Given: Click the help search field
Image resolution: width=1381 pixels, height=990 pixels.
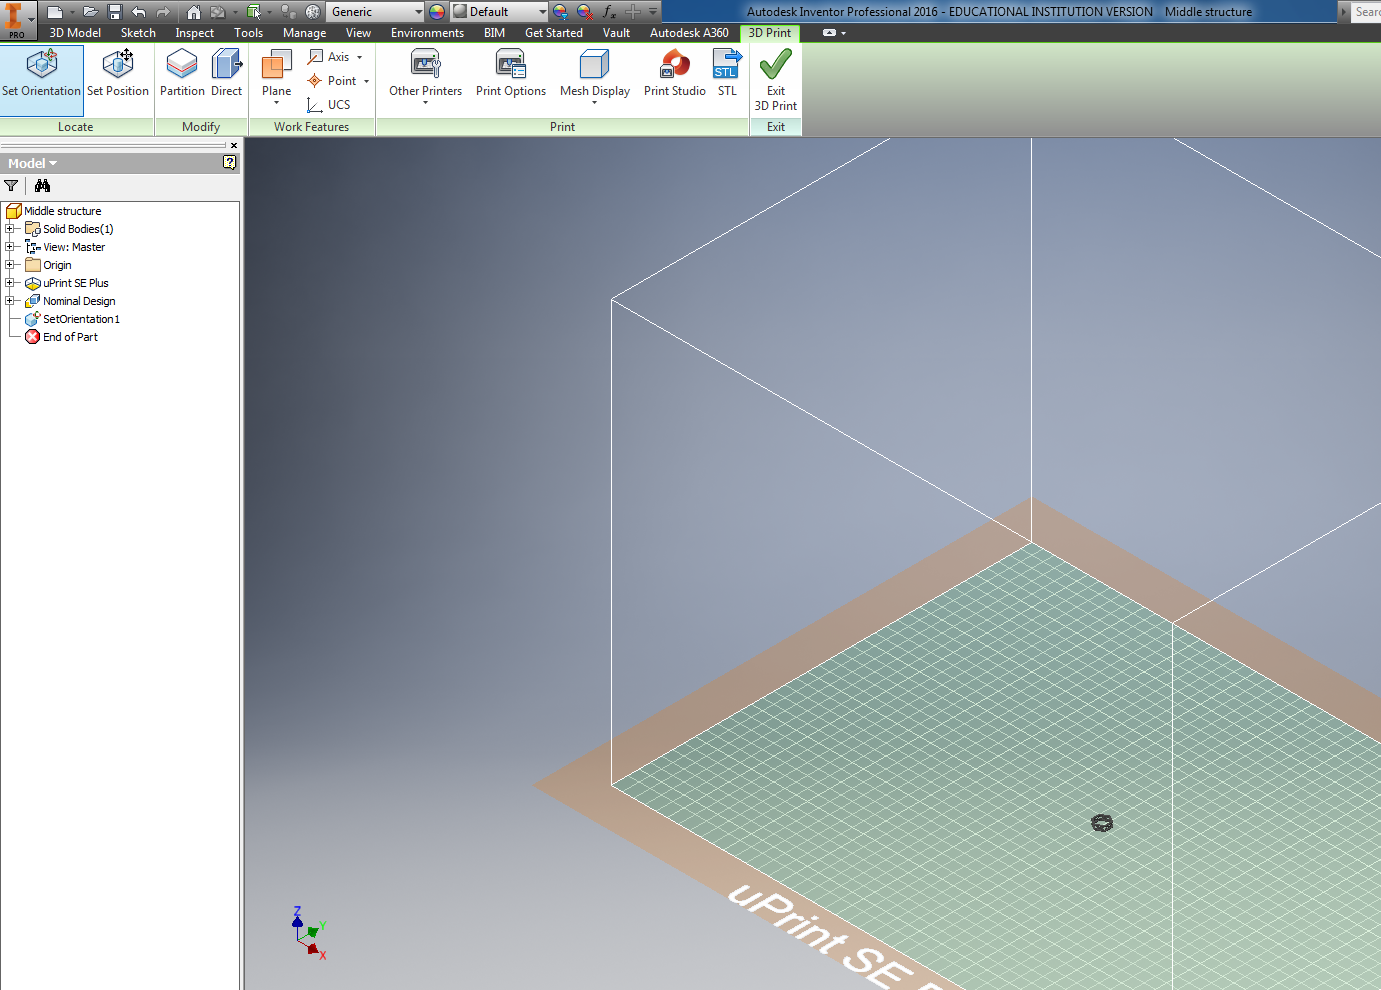Looking at the screenshot, I should tap(1366, 12).
